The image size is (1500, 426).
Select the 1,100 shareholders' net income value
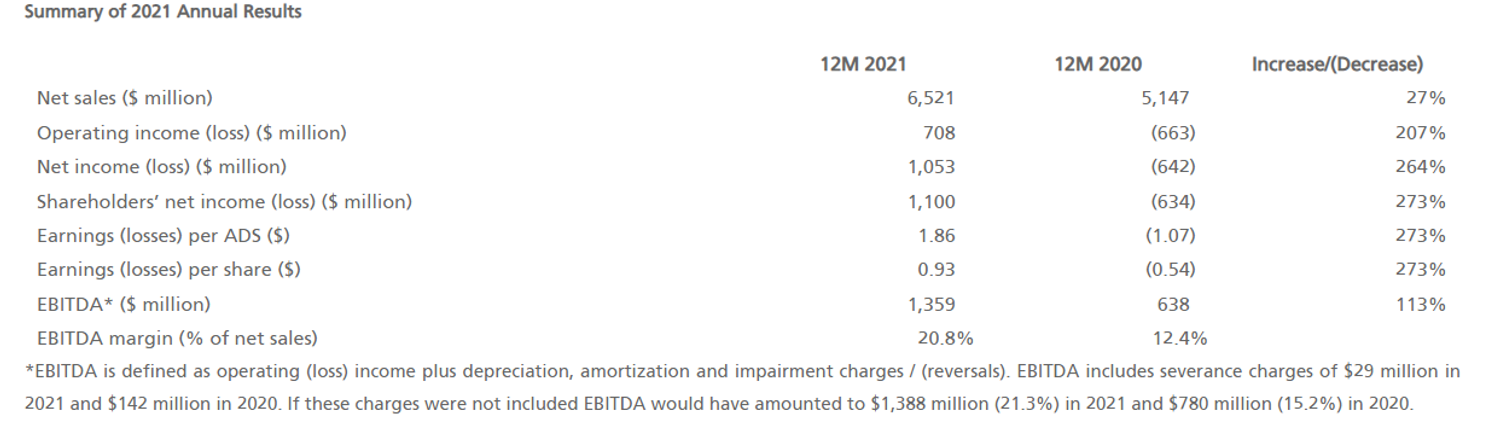pyautogui.click(x=932, y=201)
